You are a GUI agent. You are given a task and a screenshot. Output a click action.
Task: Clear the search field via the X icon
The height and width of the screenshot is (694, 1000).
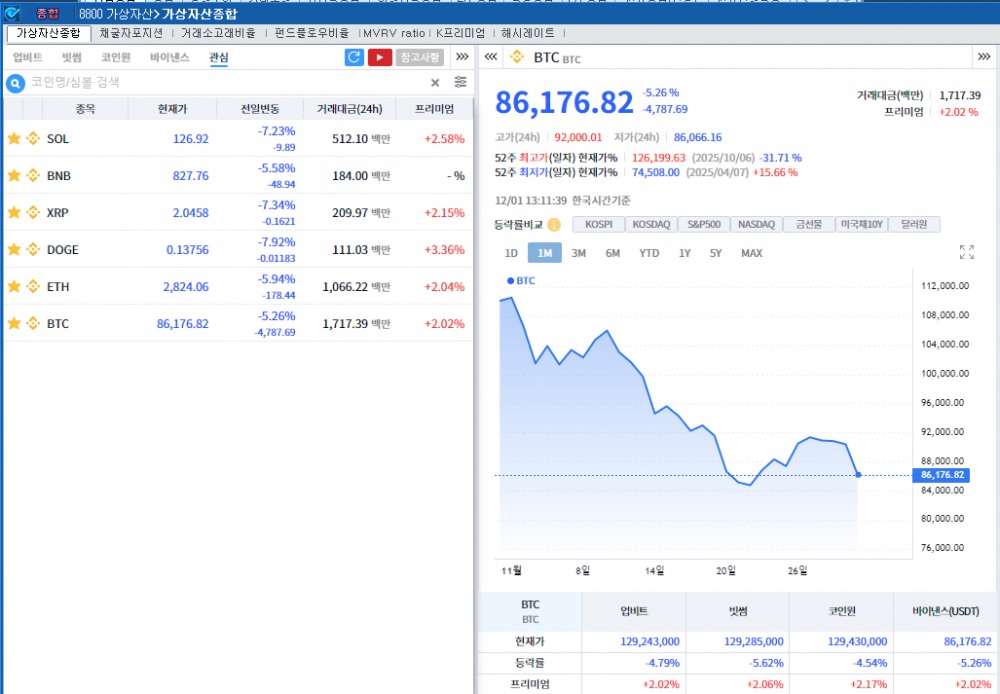(434, 82)
